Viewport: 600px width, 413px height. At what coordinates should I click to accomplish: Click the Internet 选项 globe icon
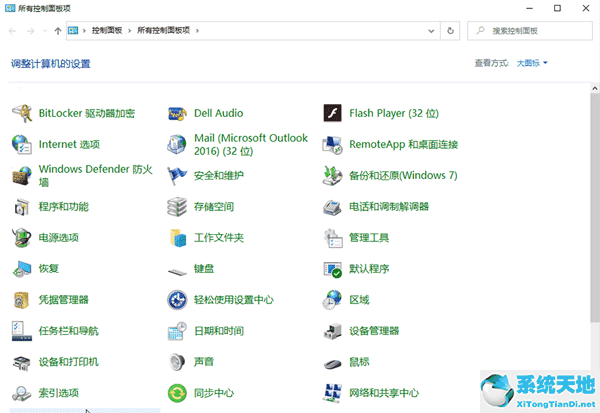coord(22,144)
